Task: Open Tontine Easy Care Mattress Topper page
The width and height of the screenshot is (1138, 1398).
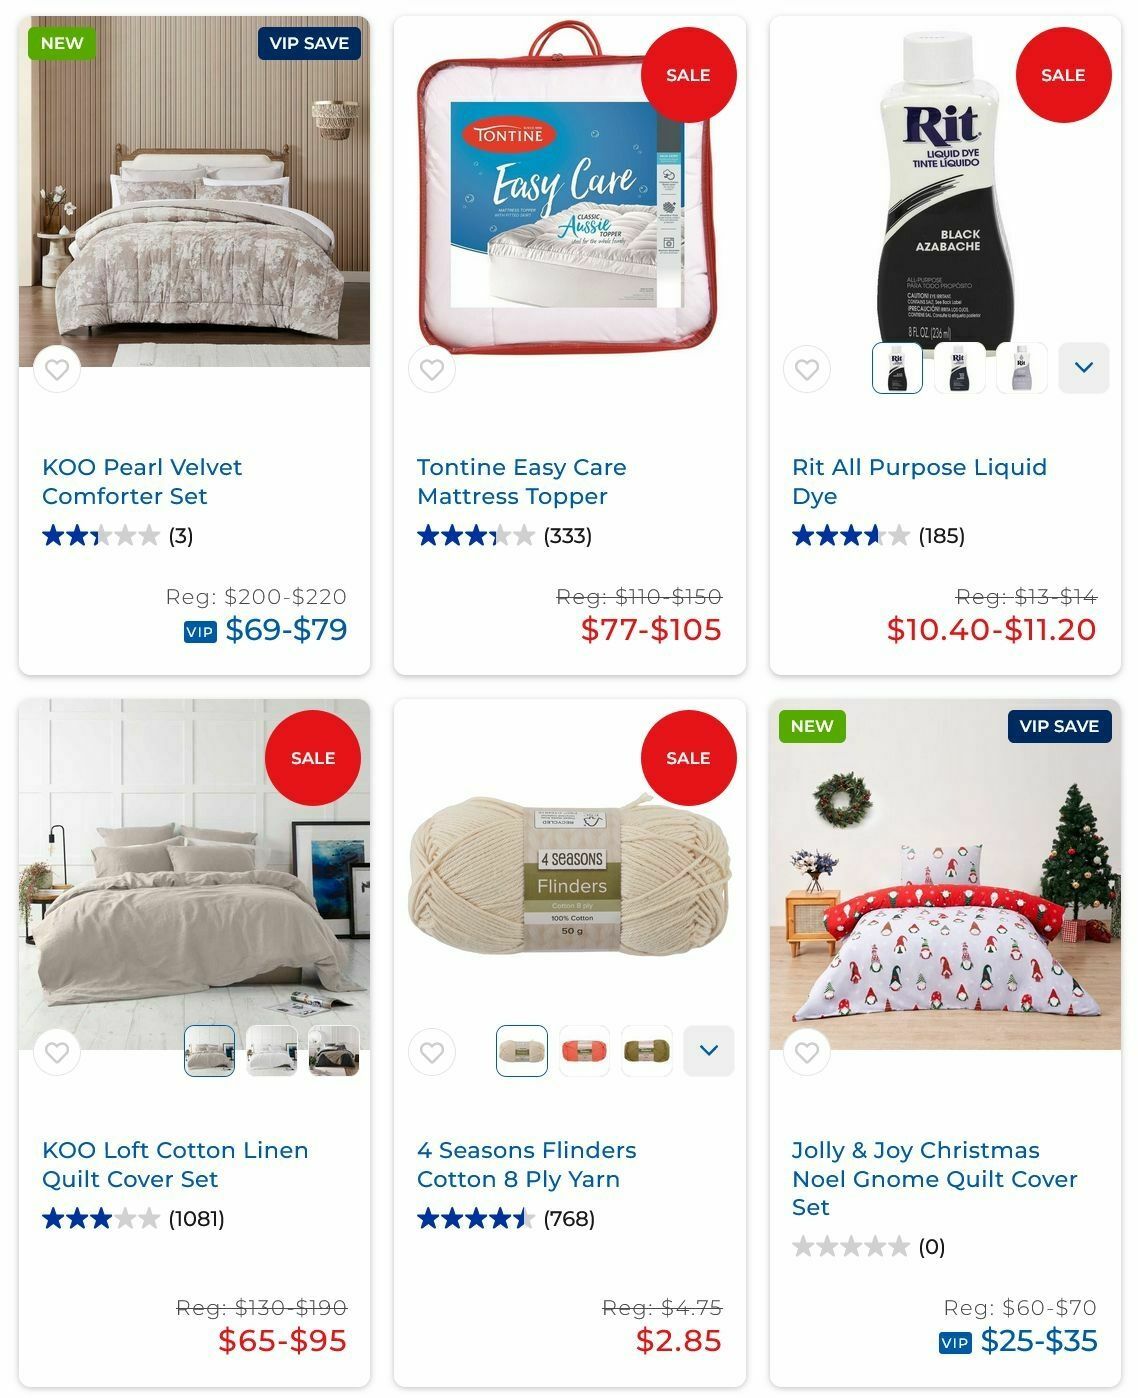Action: coord(521,481)
